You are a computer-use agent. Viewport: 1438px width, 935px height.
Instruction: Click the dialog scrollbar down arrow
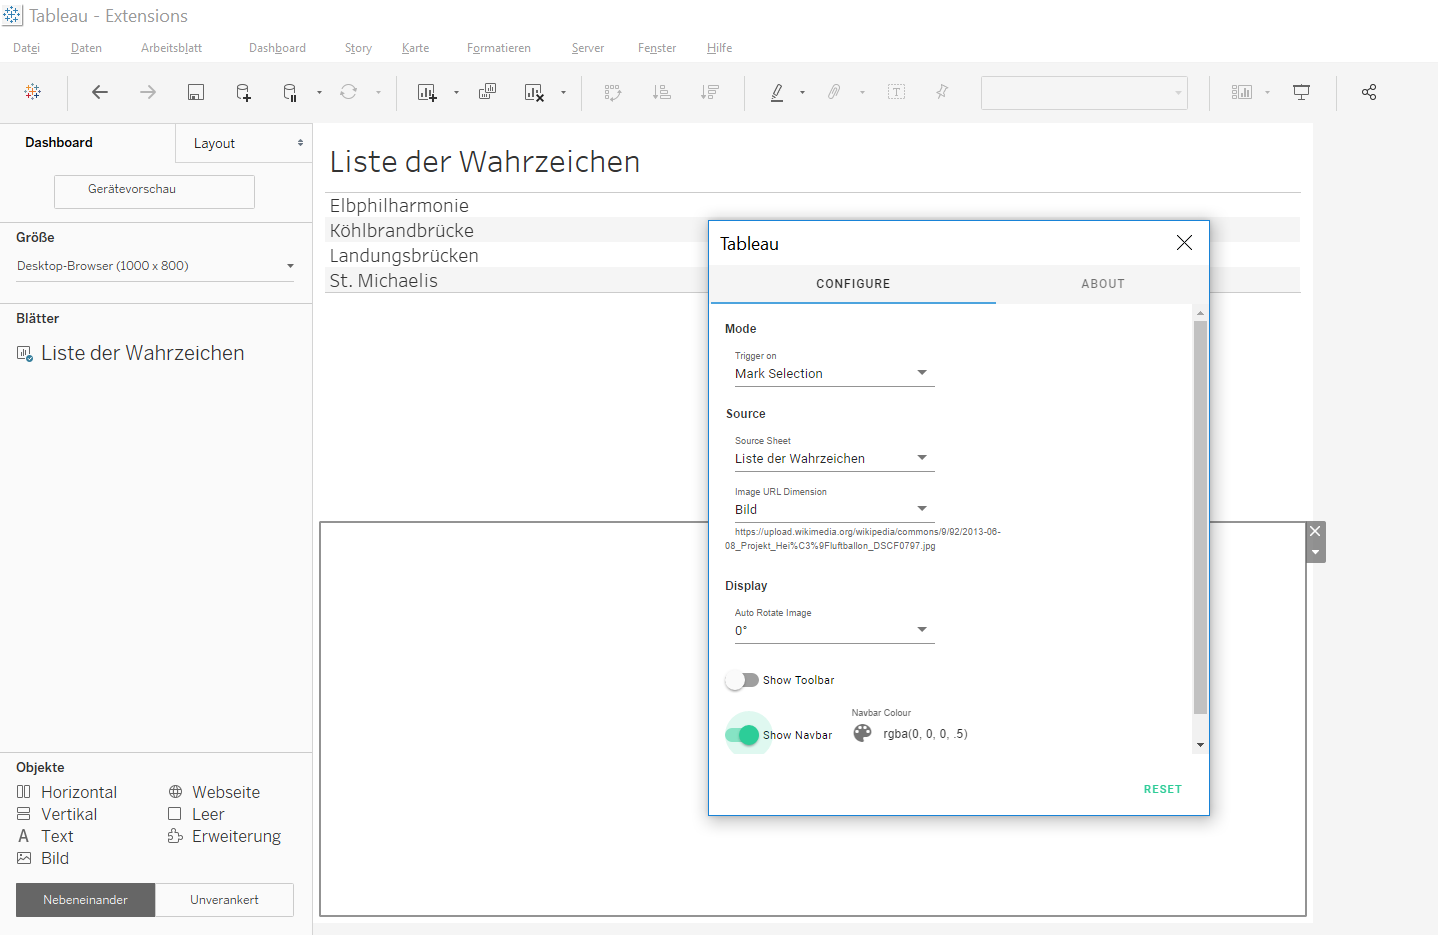pos(1200,745)
